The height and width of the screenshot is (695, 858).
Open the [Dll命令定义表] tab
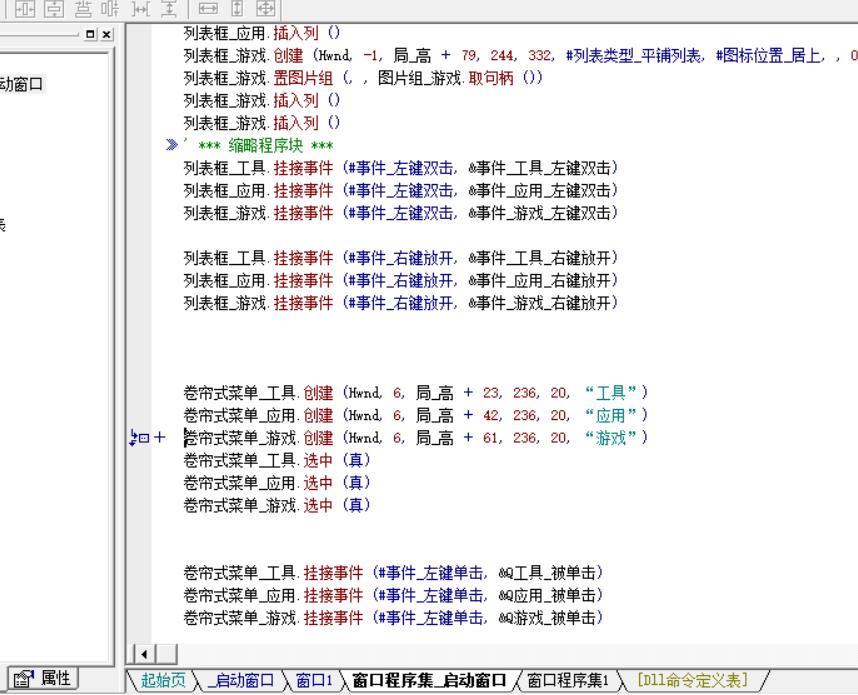pos(692,680)
